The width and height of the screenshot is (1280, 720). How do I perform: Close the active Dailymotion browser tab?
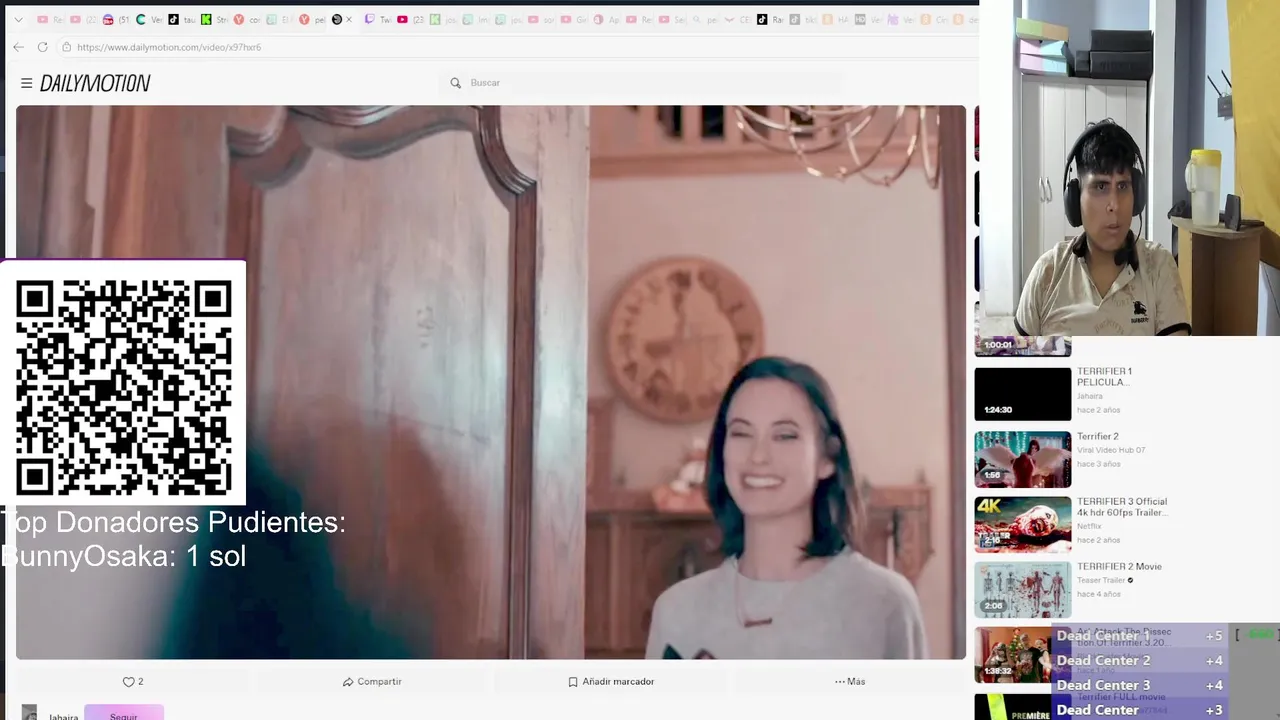click(349, 19)
